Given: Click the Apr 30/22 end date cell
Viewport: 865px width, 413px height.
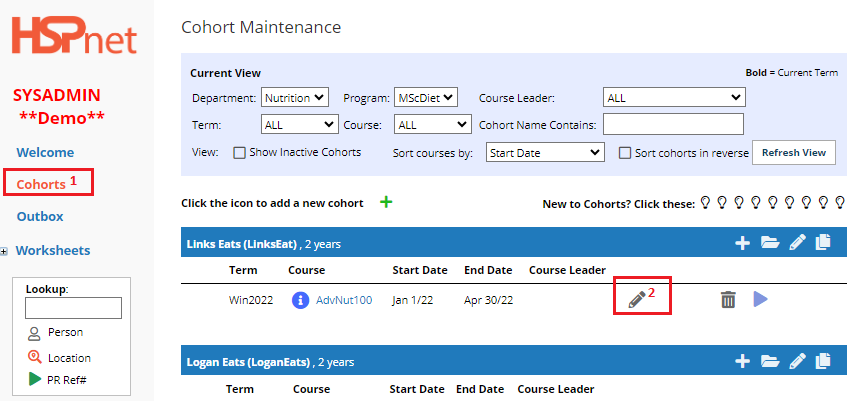Looking at the screenshot, I should [x=488, y=301].
